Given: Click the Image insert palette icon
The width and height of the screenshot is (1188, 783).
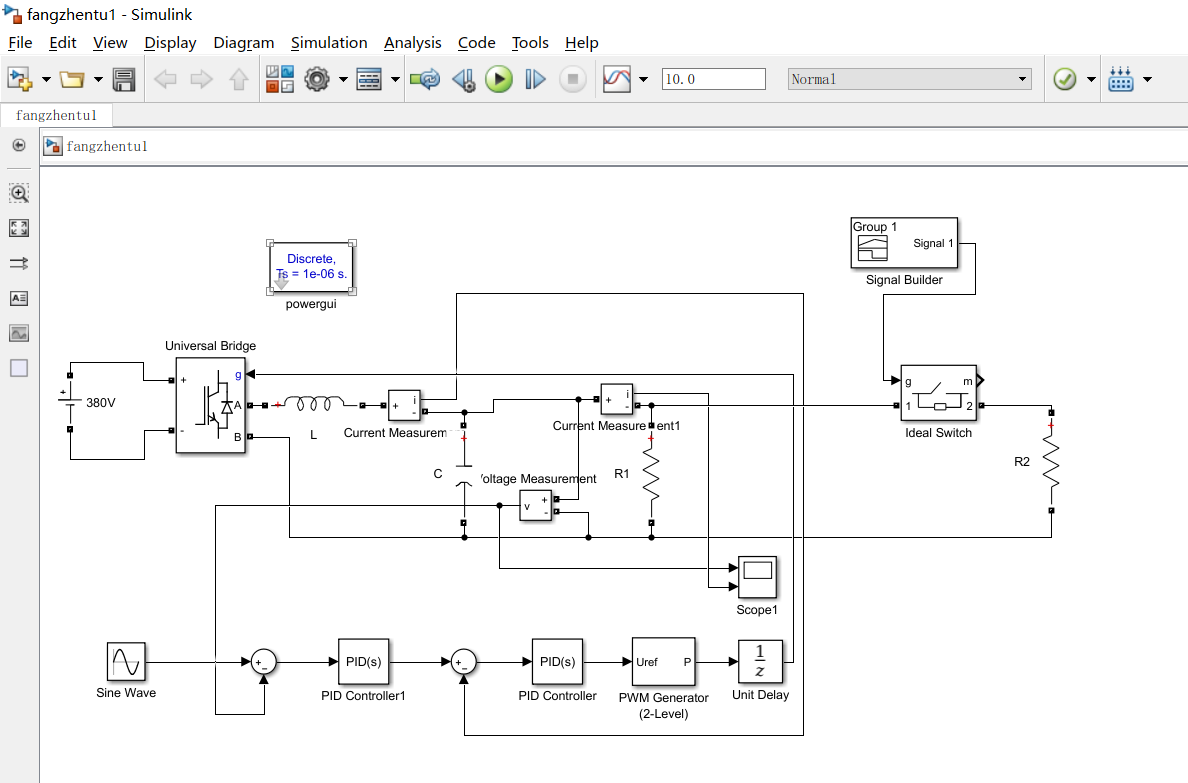Looking at the screenshot, I should pos(19,333).
